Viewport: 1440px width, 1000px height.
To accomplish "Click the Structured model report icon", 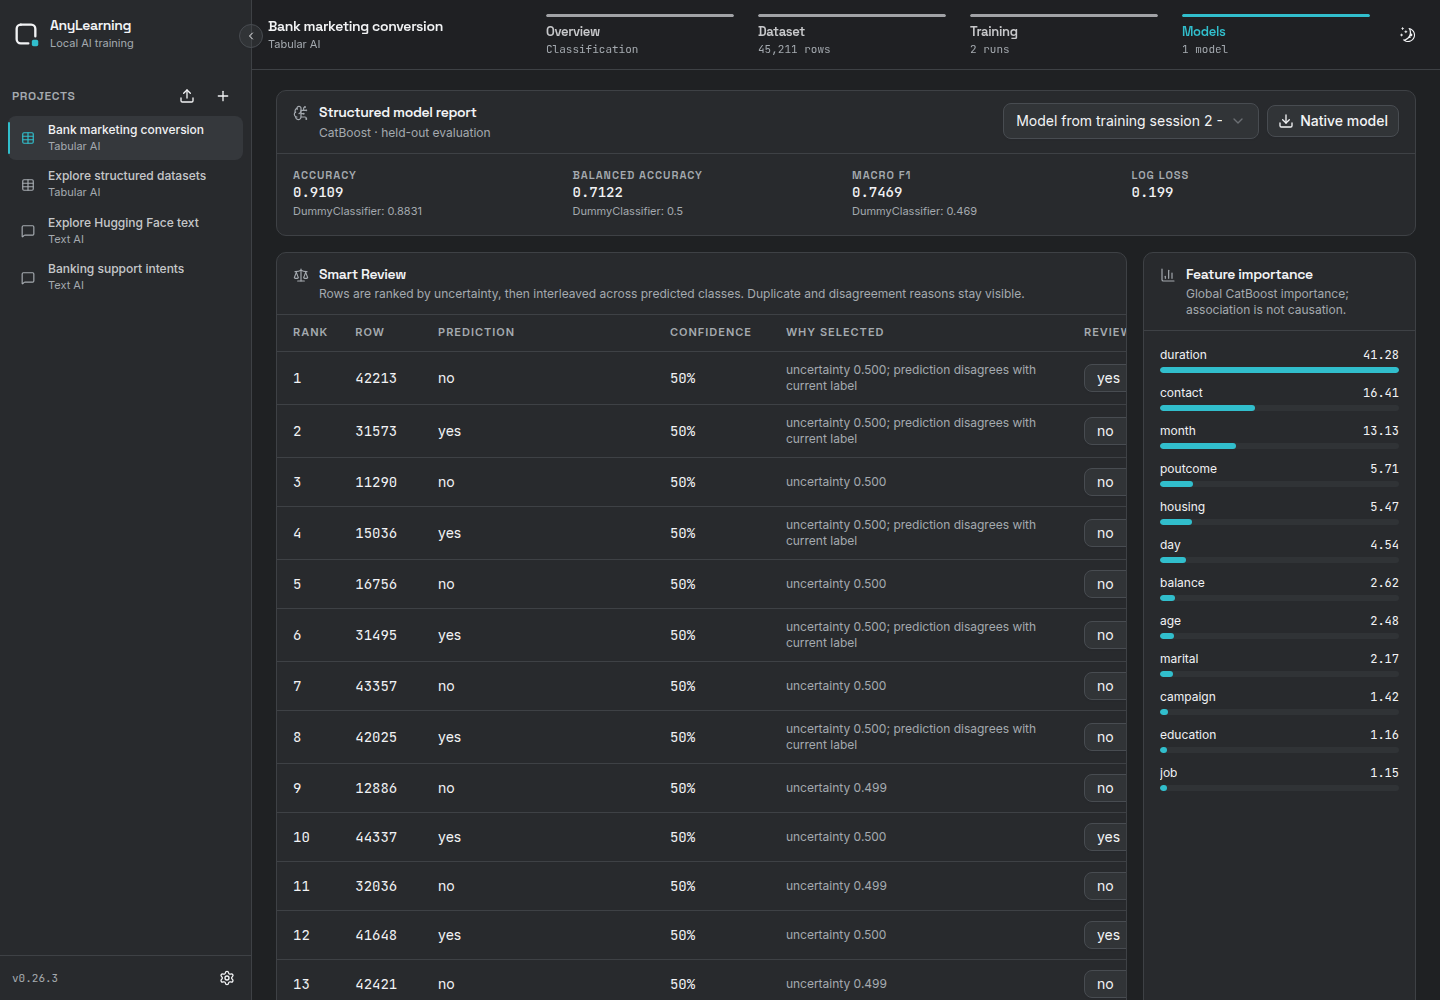I will click(300, 113).
